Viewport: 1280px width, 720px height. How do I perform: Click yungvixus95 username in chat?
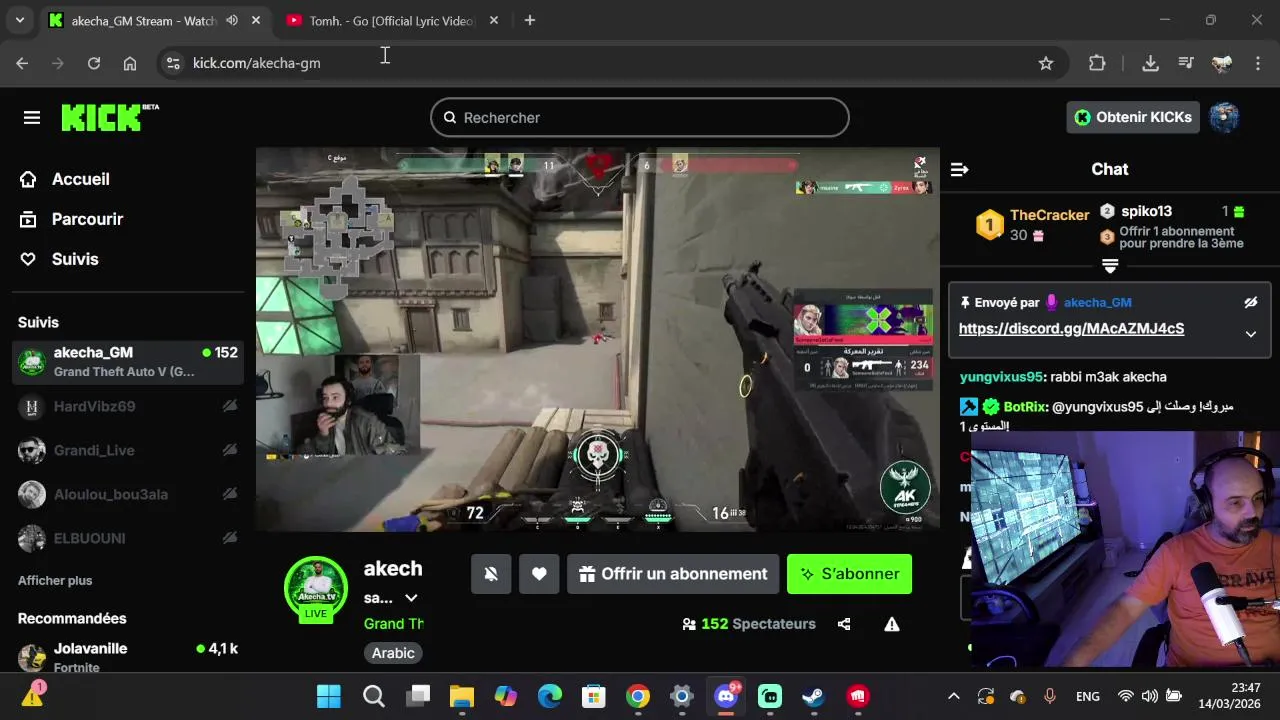(x=1001, y=377)
